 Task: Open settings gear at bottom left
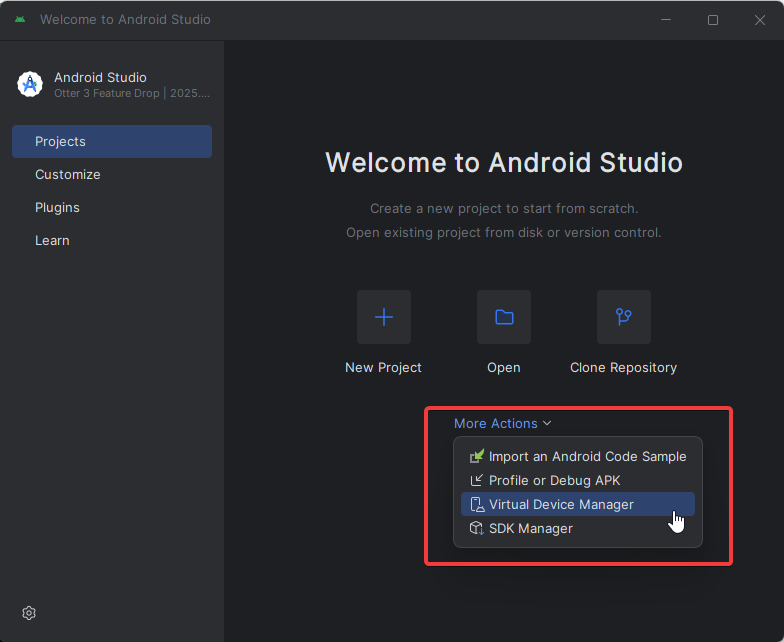(x=29, y=613)
